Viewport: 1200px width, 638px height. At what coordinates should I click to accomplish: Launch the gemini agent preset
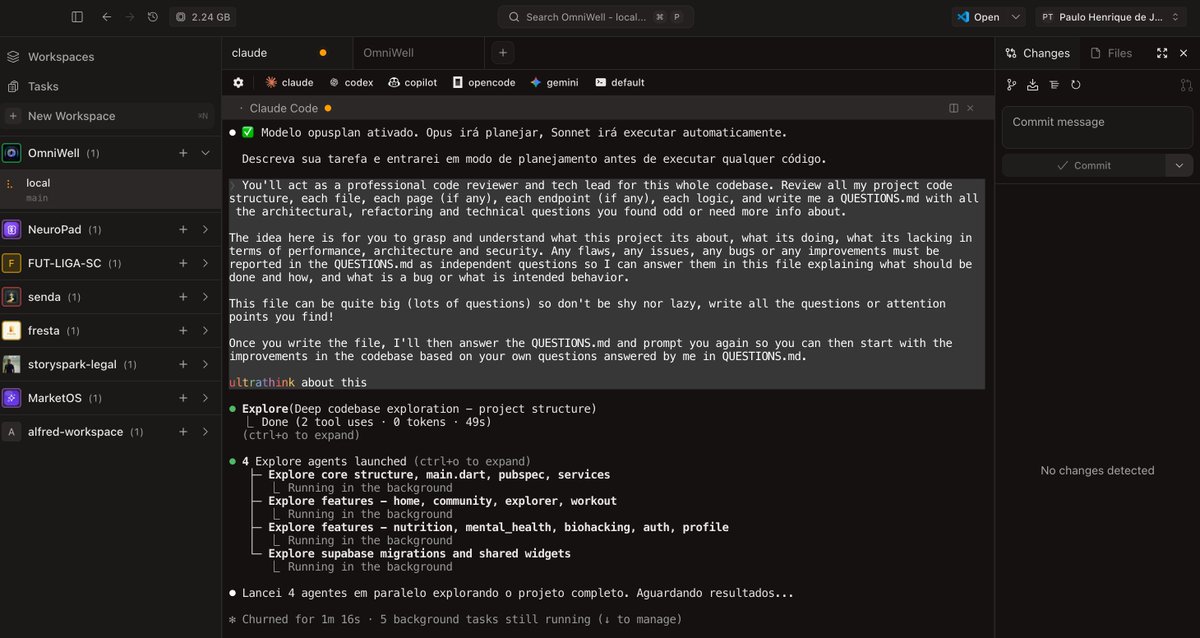pos(555,82)
